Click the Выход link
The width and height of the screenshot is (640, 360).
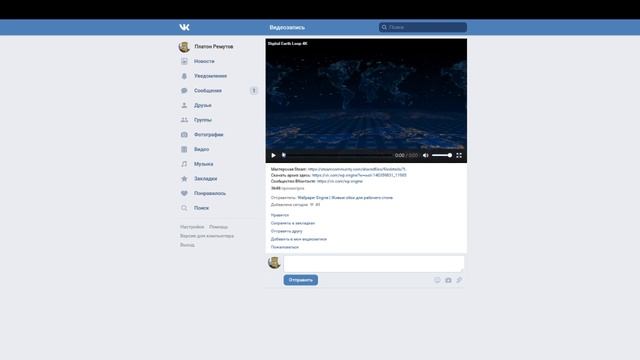click(187, 245)
